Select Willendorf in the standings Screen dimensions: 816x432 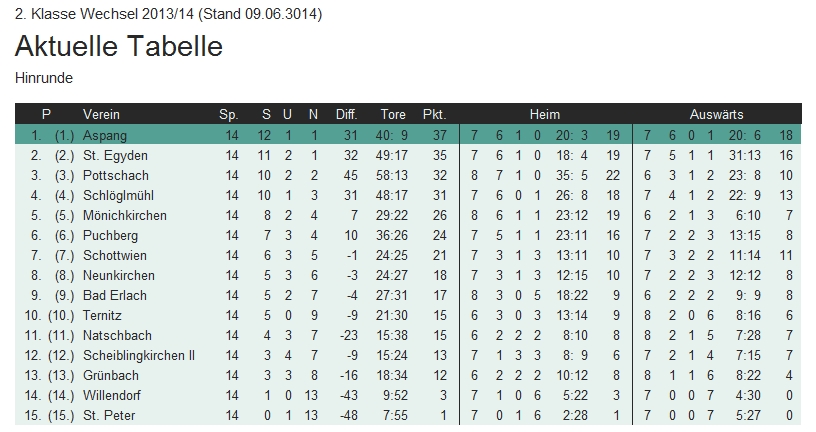click(x=112, y=395)
